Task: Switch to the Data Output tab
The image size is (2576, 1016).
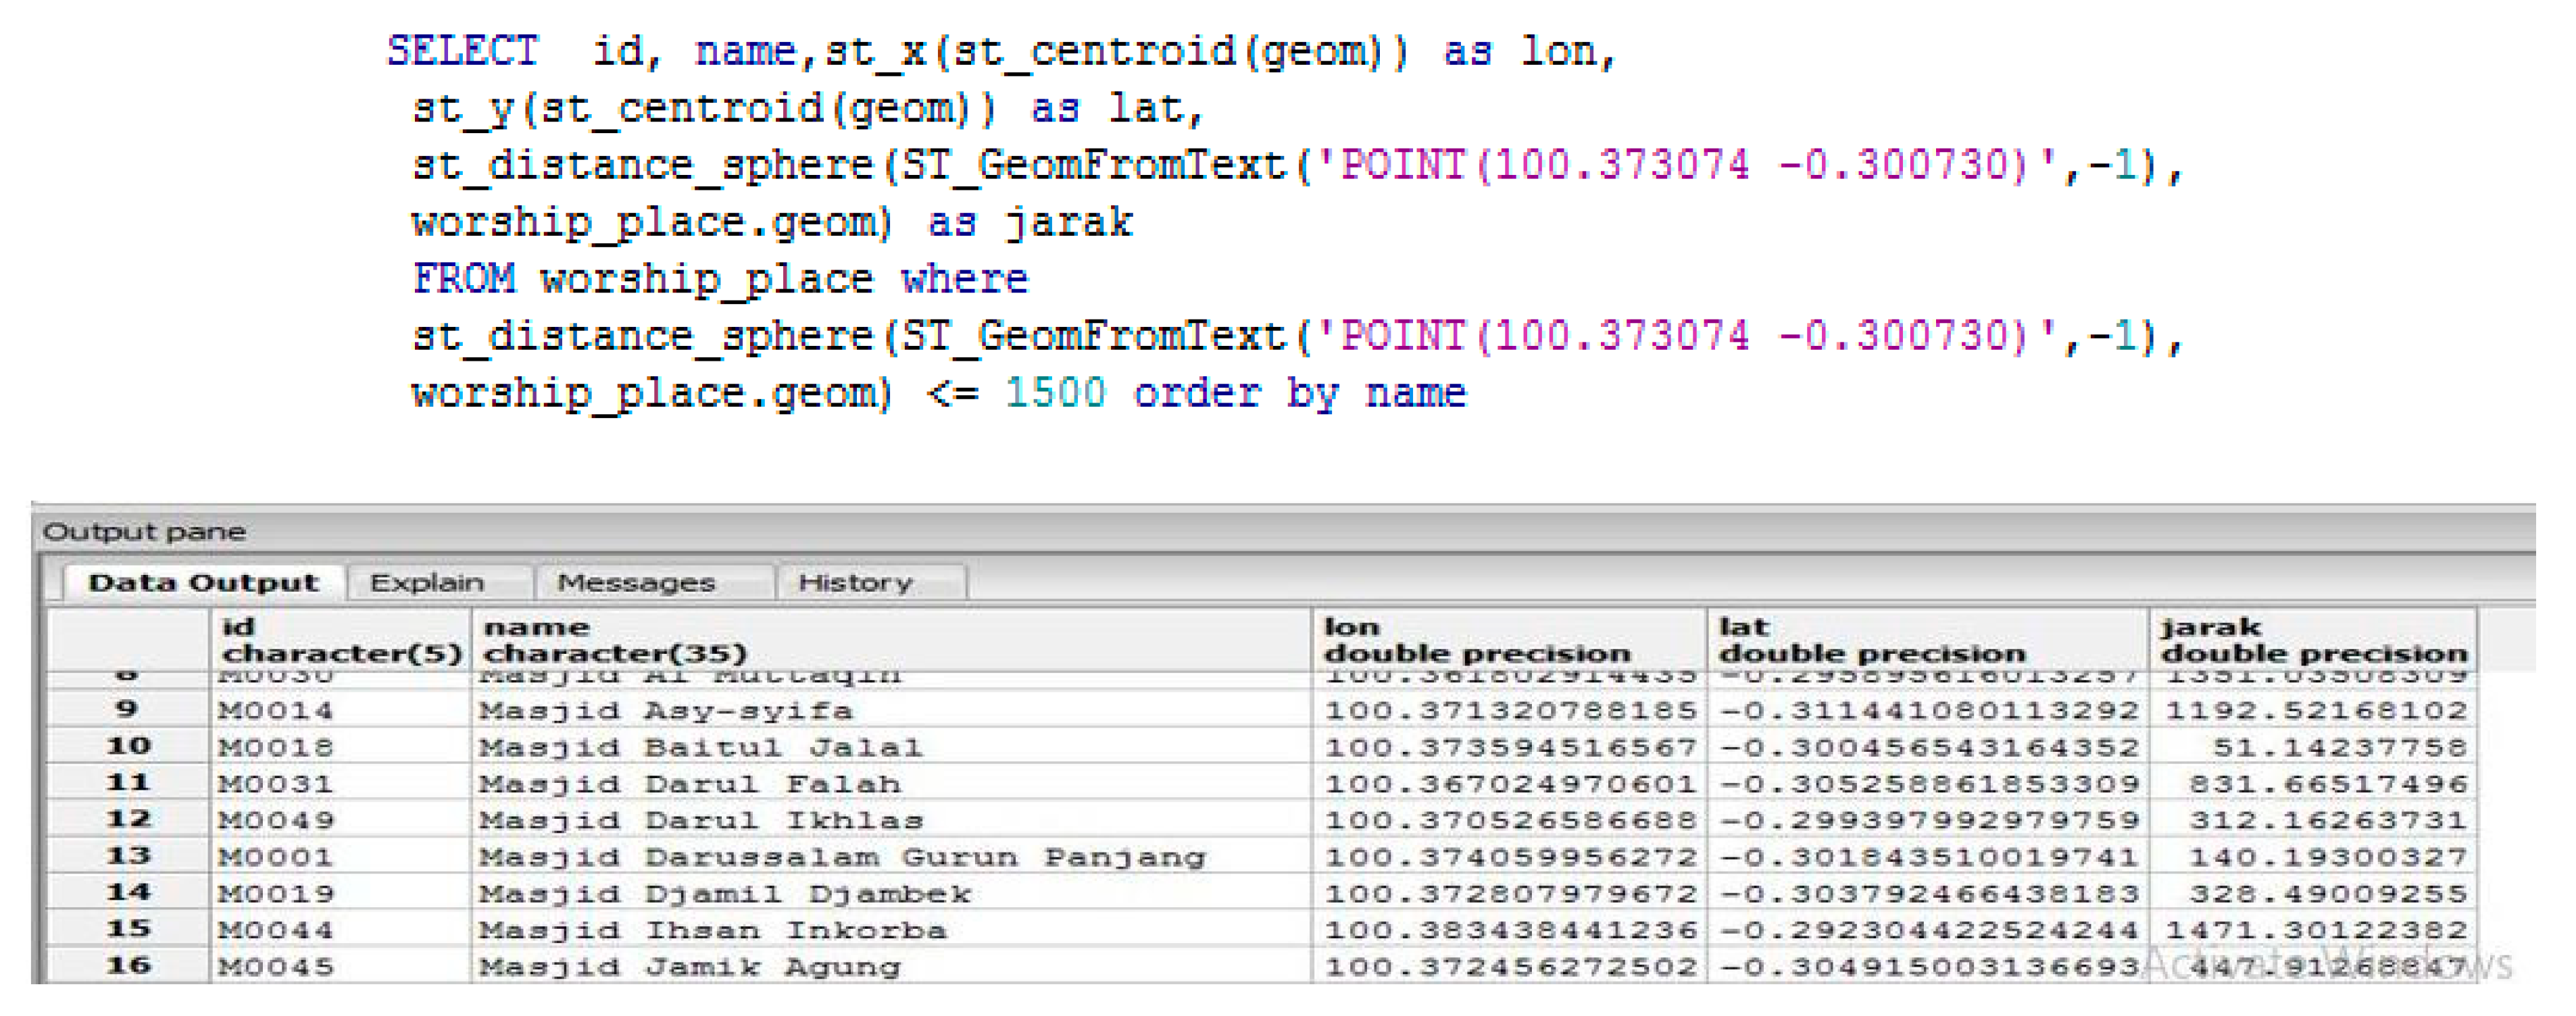Action: point(202,582)
